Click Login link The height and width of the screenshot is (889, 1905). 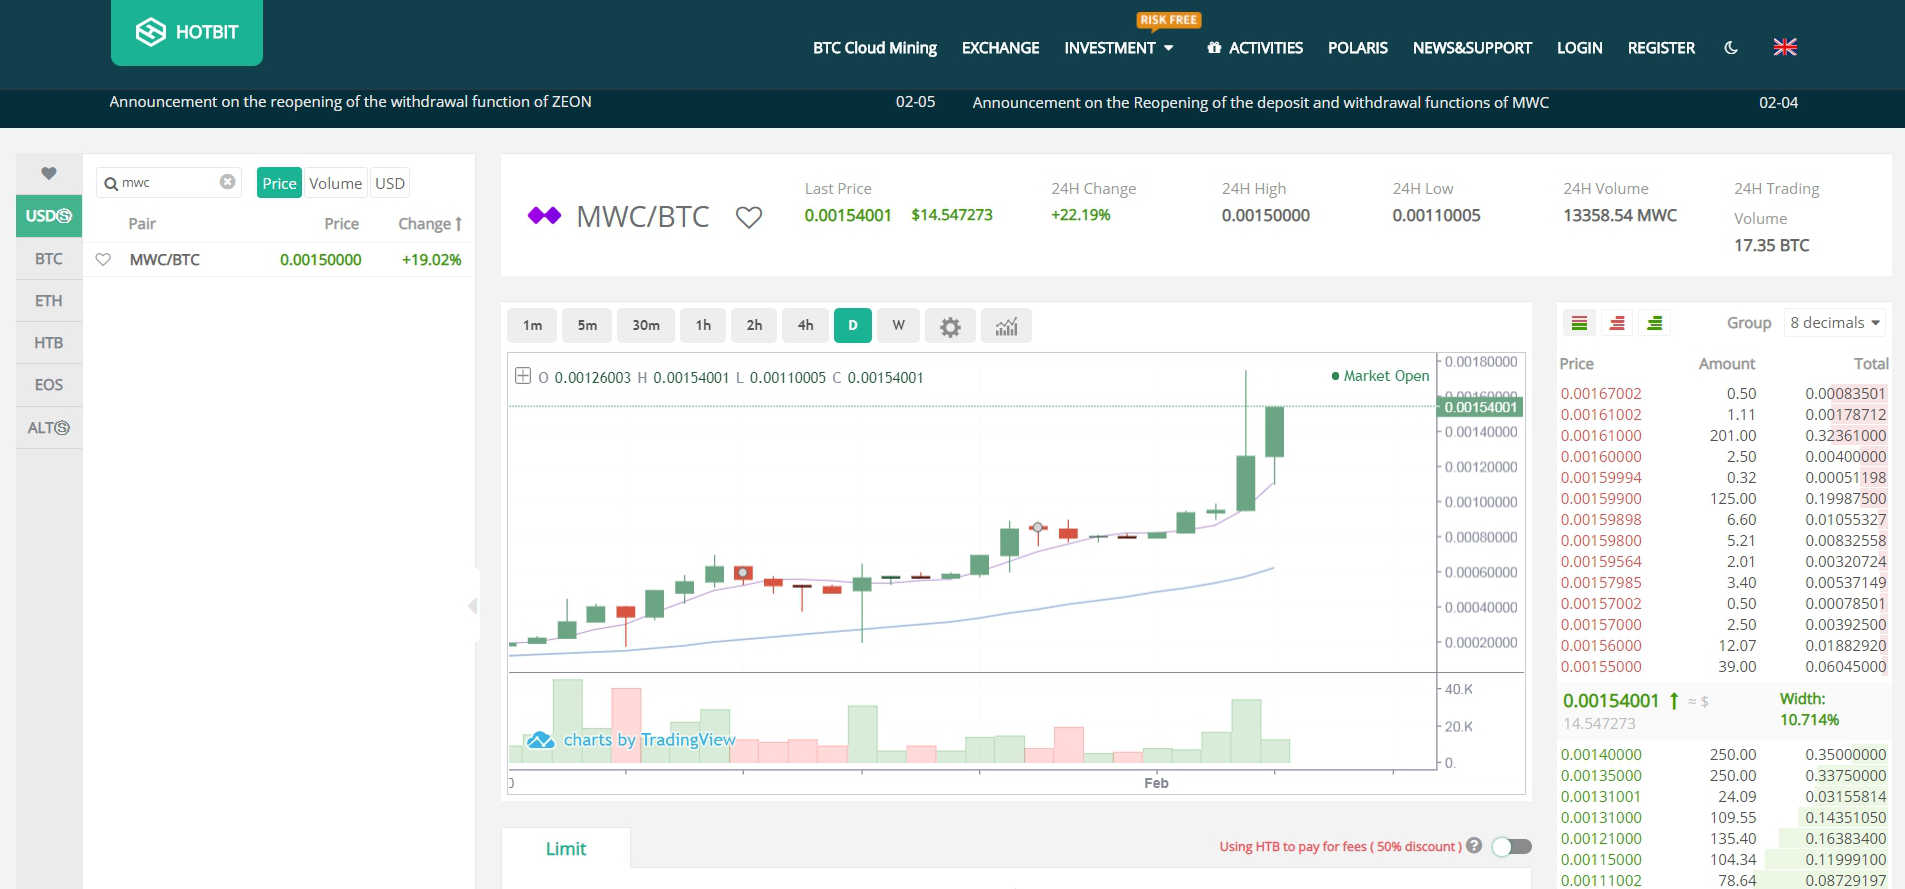[x=1580, y=48]
